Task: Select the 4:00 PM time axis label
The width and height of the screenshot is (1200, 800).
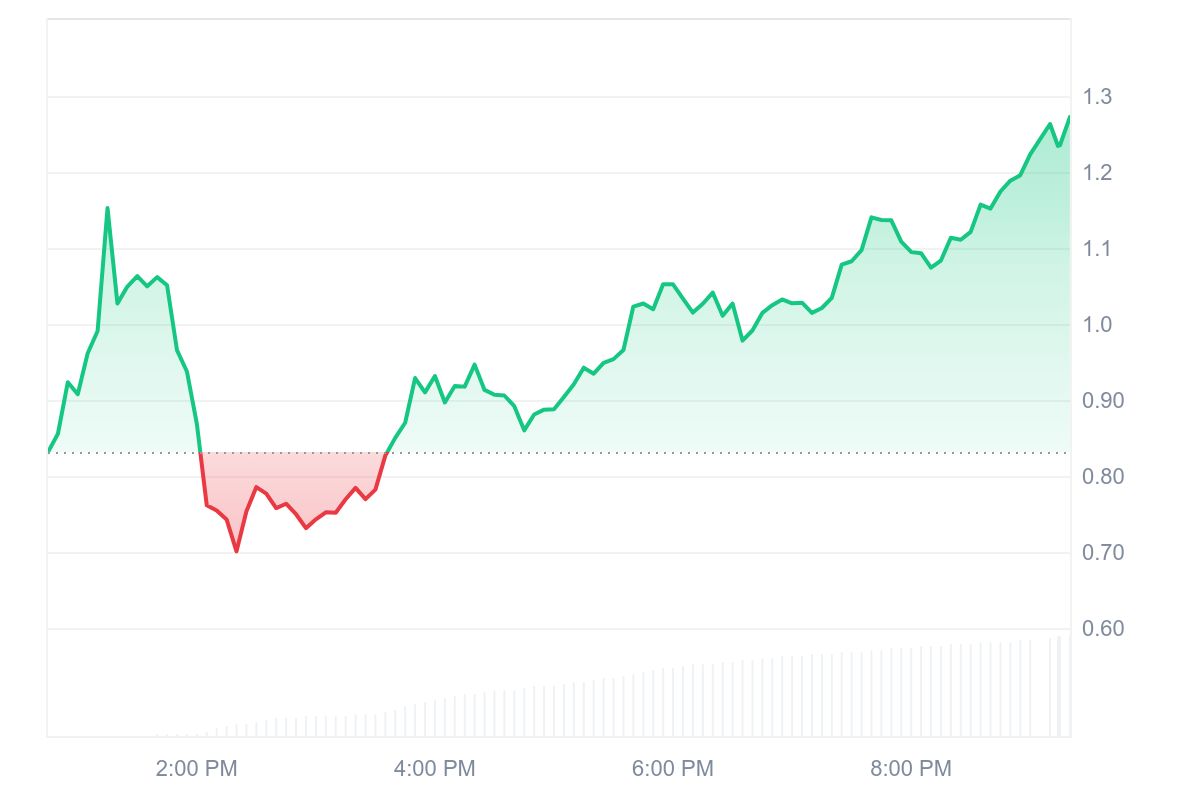Action: (434, 769)
